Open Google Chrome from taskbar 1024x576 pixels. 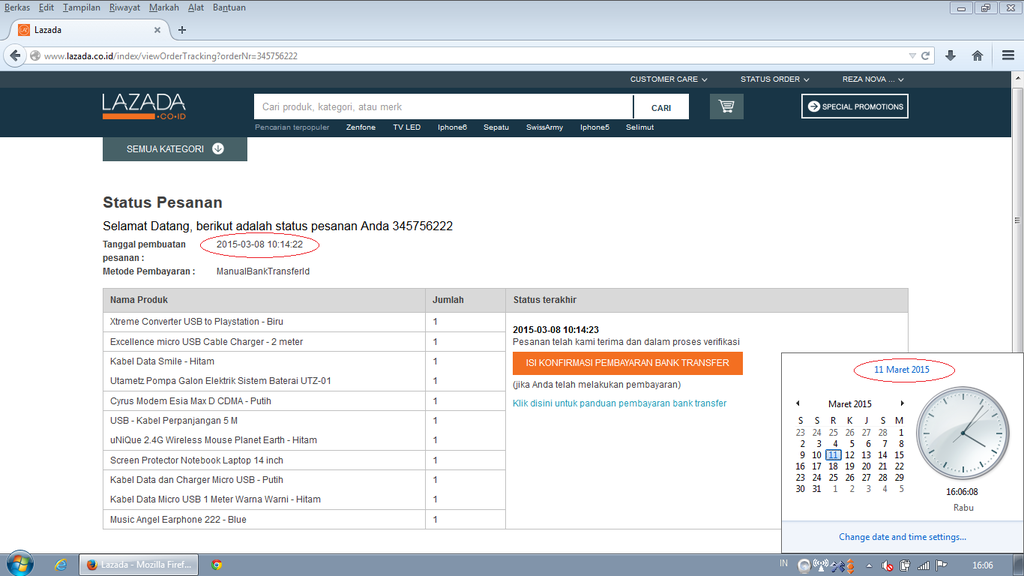pos(216,565)
